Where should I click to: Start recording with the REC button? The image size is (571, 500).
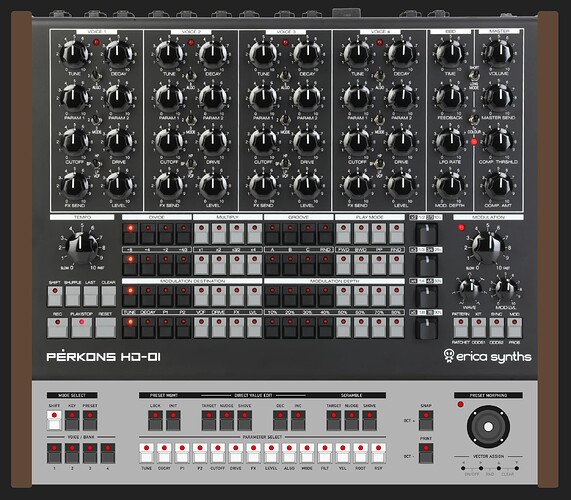(57, 327)
